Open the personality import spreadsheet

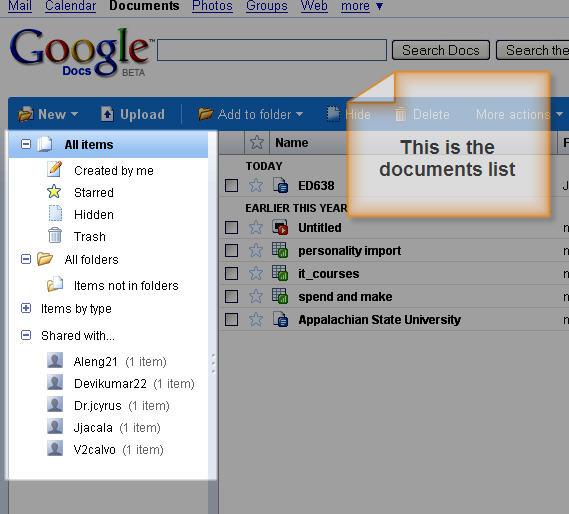coord(349,250)
